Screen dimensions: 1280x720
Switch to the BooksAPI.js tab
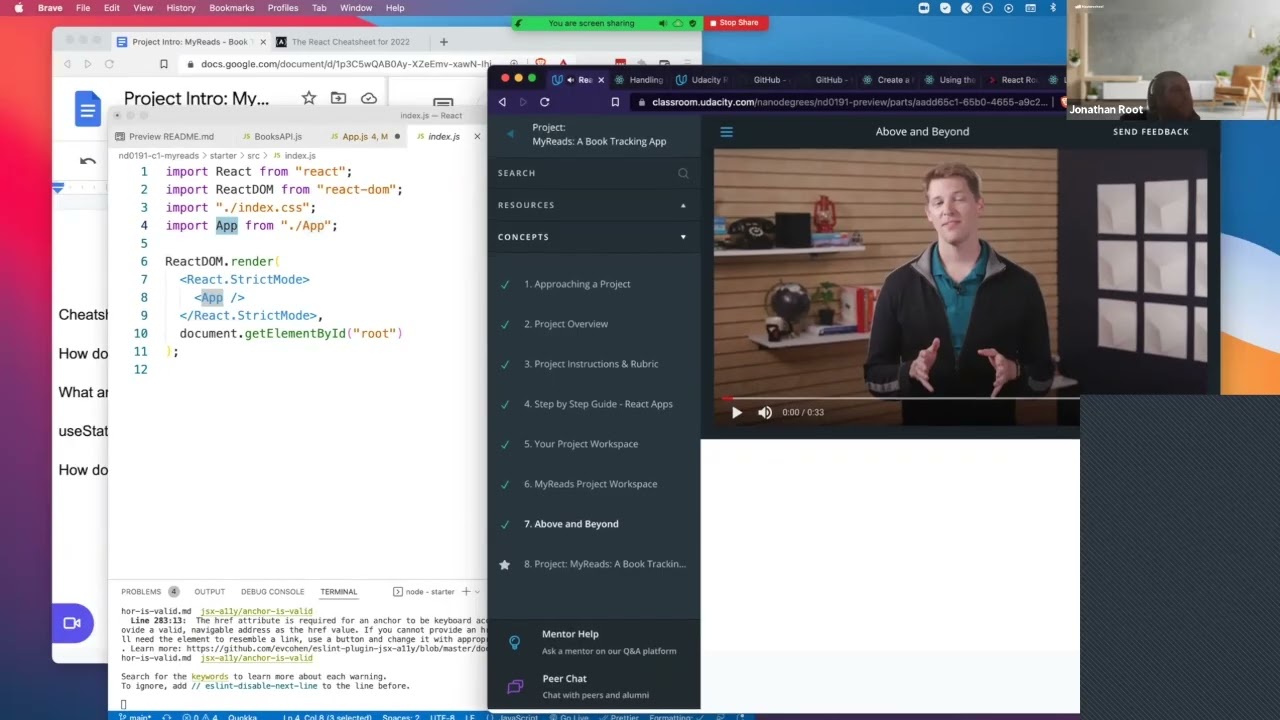[x=271, y=136]
